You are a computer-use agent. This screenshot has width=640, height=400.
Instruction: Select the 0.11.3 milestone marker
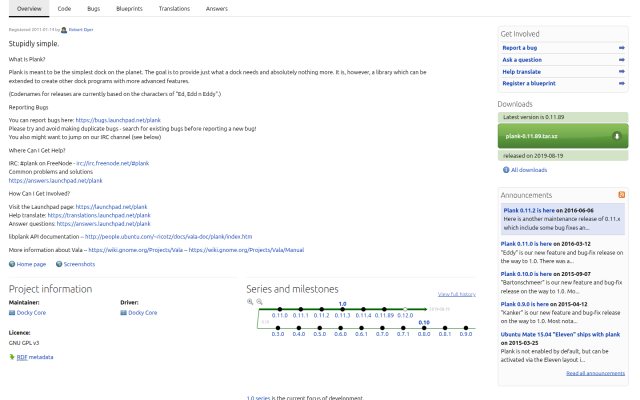[x=342, y=309]
